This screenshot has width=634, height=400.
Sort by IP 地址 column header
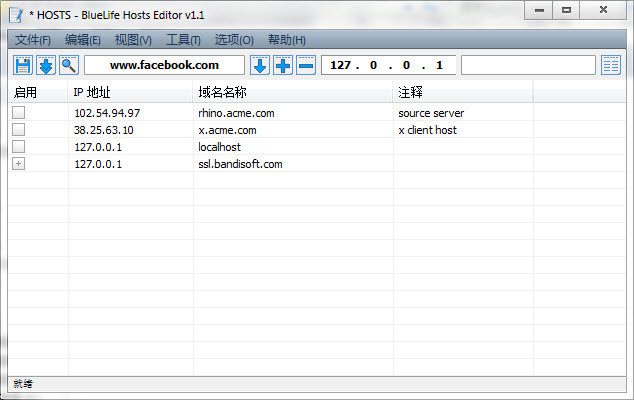point(130,93)
